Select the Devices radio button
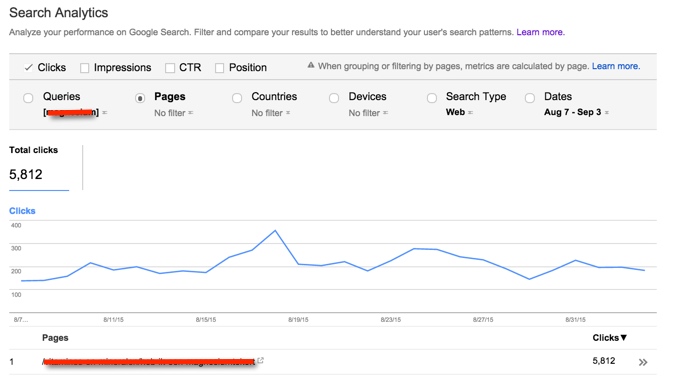Screen dimensions: 676x392 click(x=334, y=98)
